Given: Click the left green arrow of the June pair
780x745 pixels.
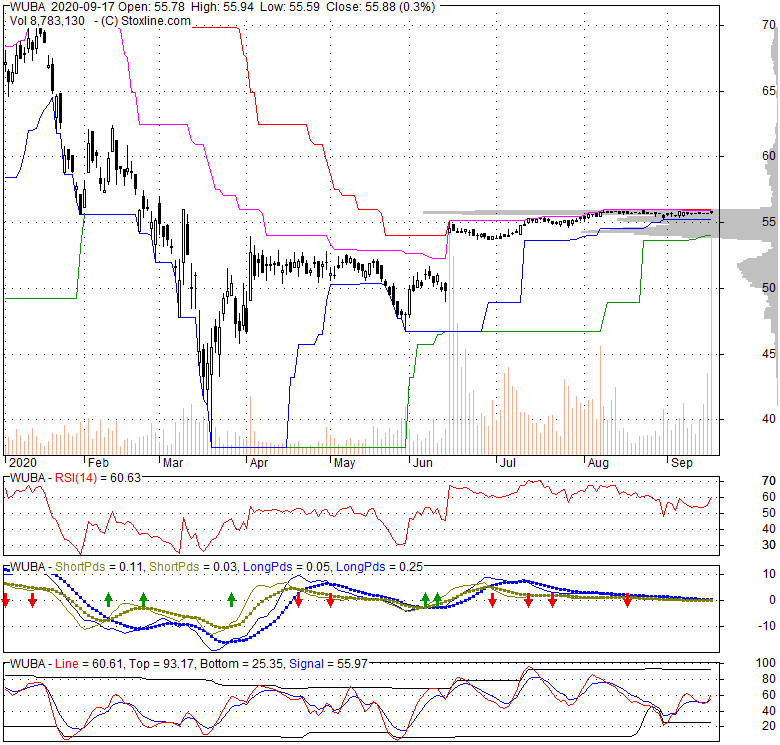Looking at the screenshot, I should click(425, 599).
